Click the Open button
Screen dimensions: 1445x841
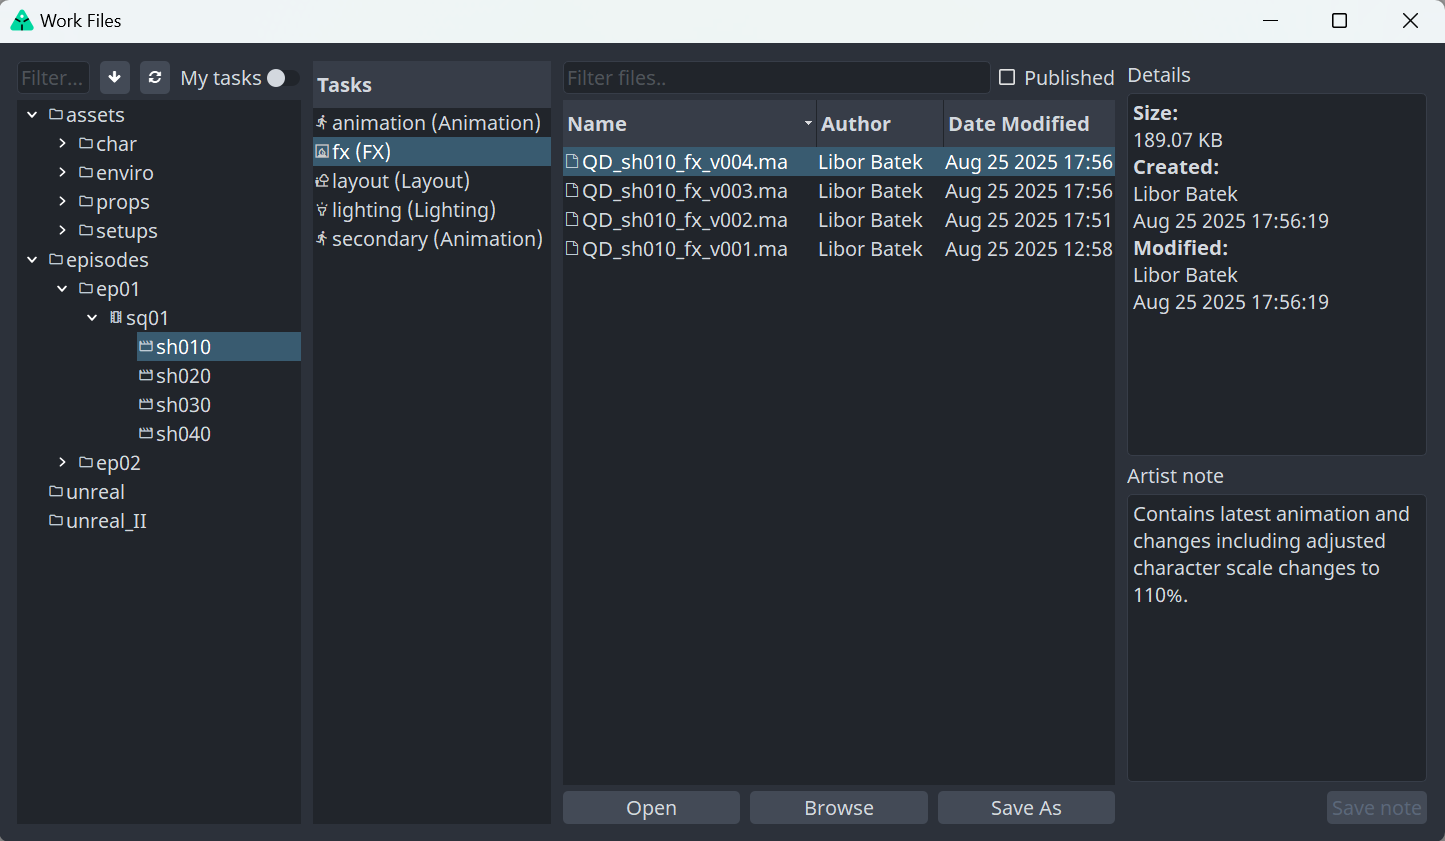(651, 808)
